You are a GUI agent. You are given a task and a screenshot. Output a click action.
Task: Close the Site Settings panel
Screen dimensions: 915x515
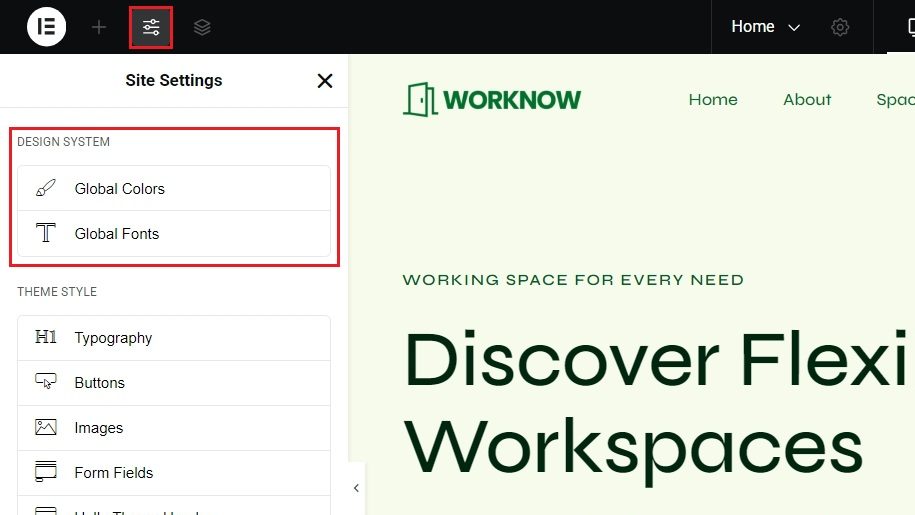point(324,81)
